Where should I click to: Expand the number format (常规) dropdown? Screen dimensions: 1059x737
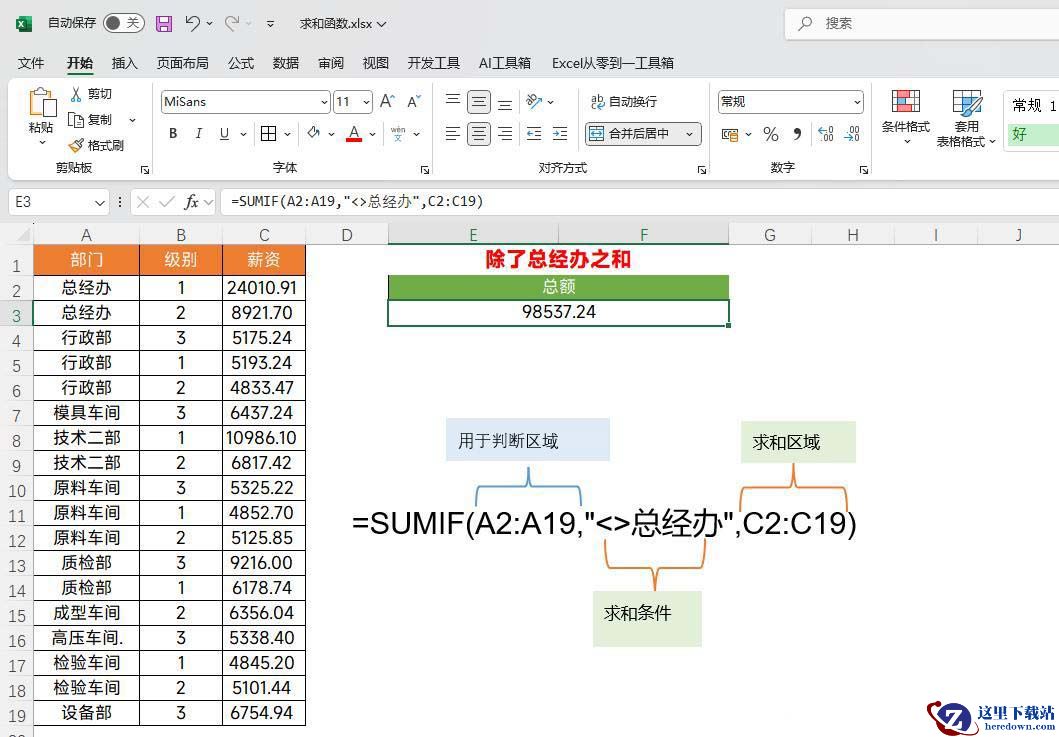click(x=857, y=102)
